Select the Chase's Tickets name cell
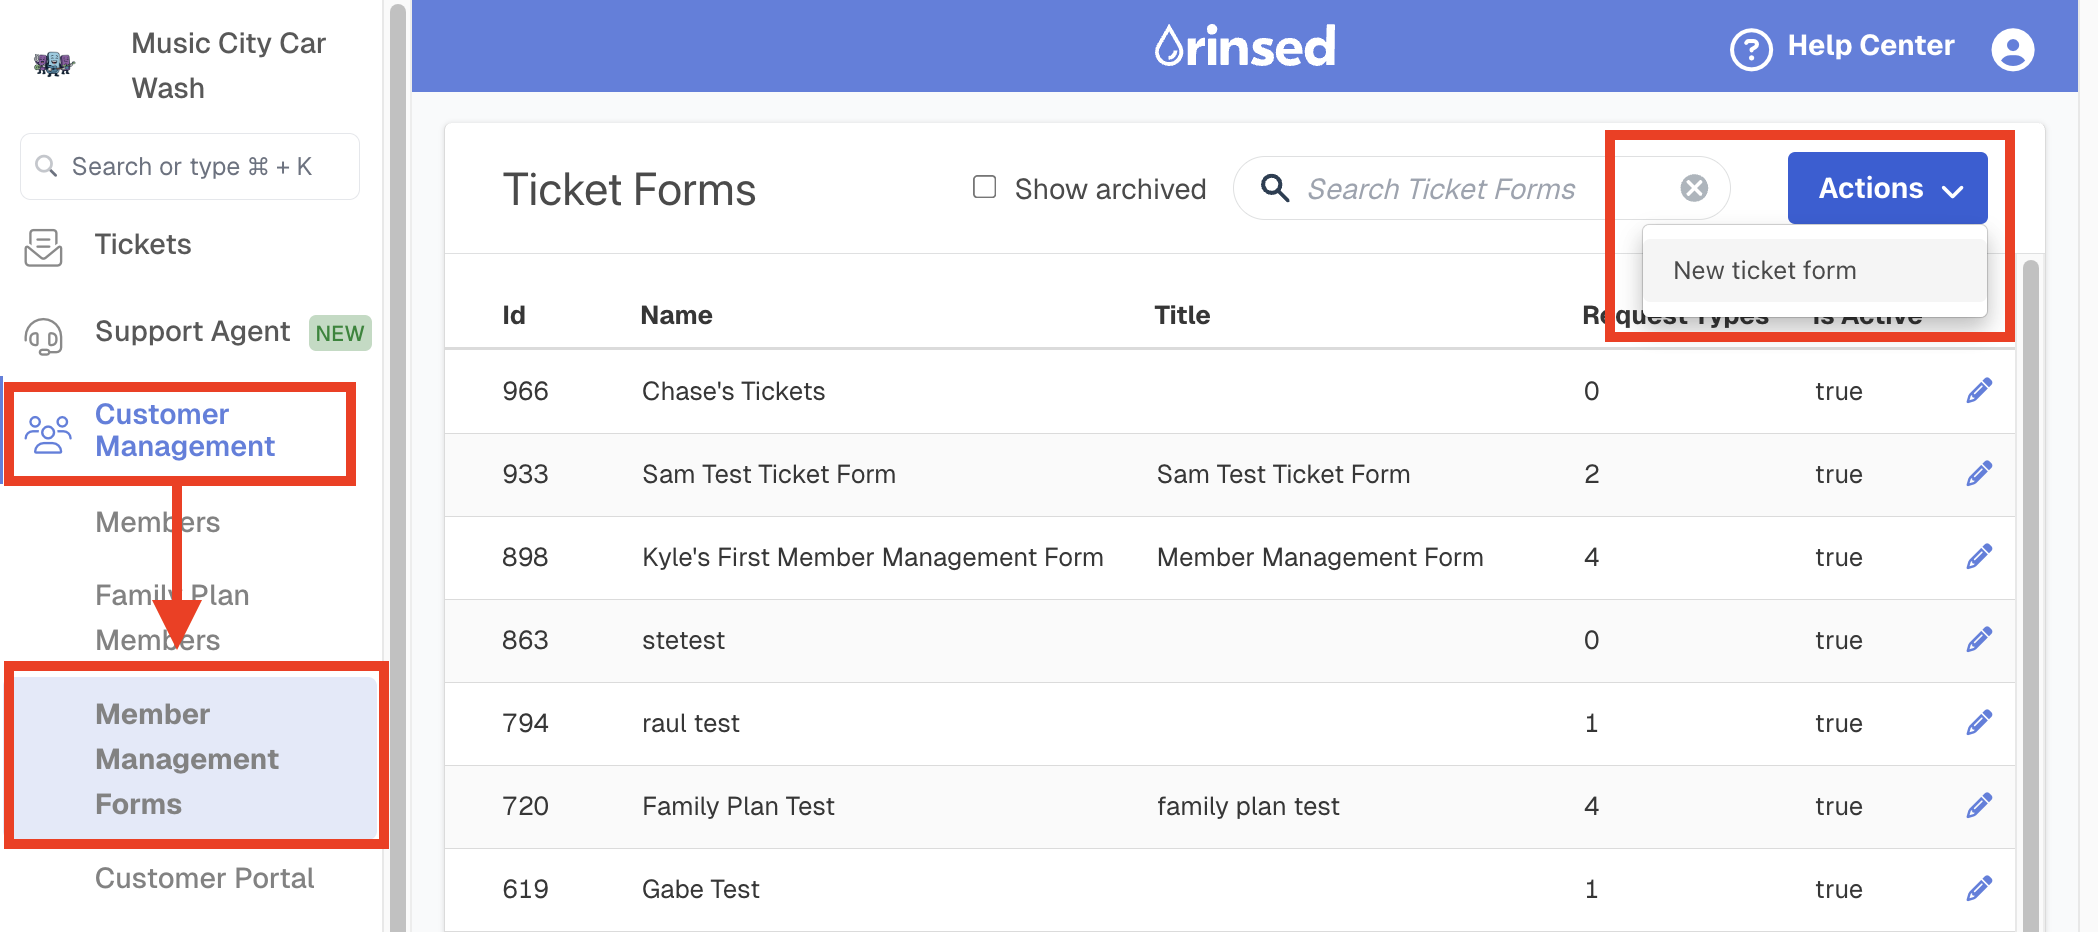 [x=733, y=391]
